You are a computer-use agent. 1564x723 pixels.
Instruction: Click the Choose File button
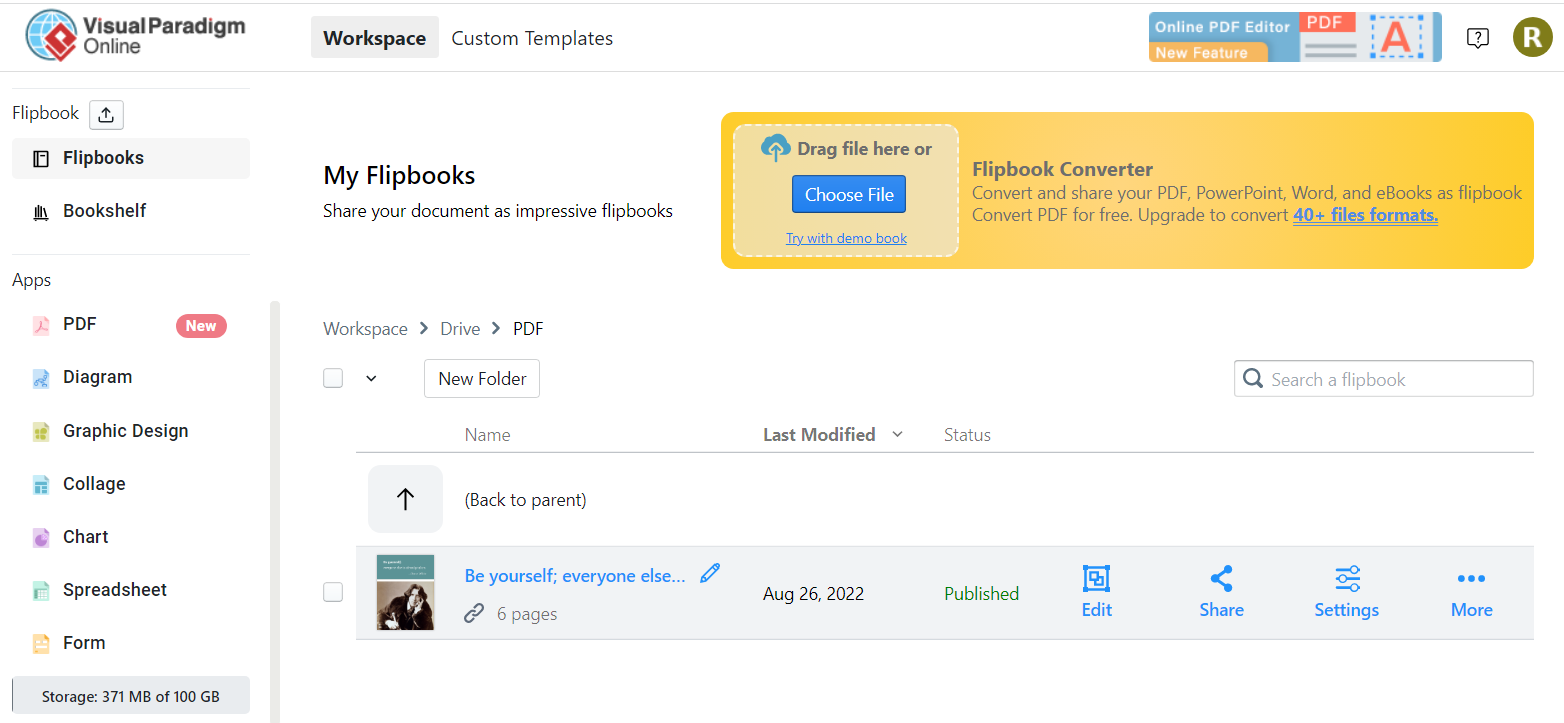click(x=849, y=194)
